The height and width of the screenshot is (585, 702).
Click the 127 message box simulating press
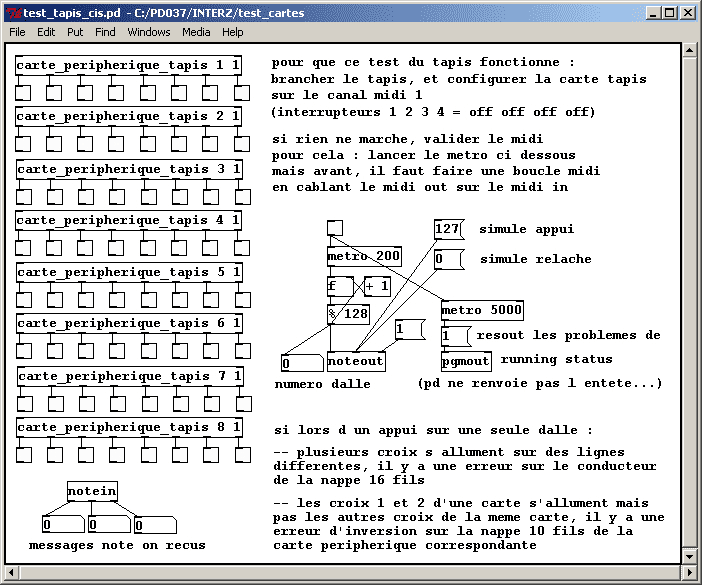pos(449,230)
